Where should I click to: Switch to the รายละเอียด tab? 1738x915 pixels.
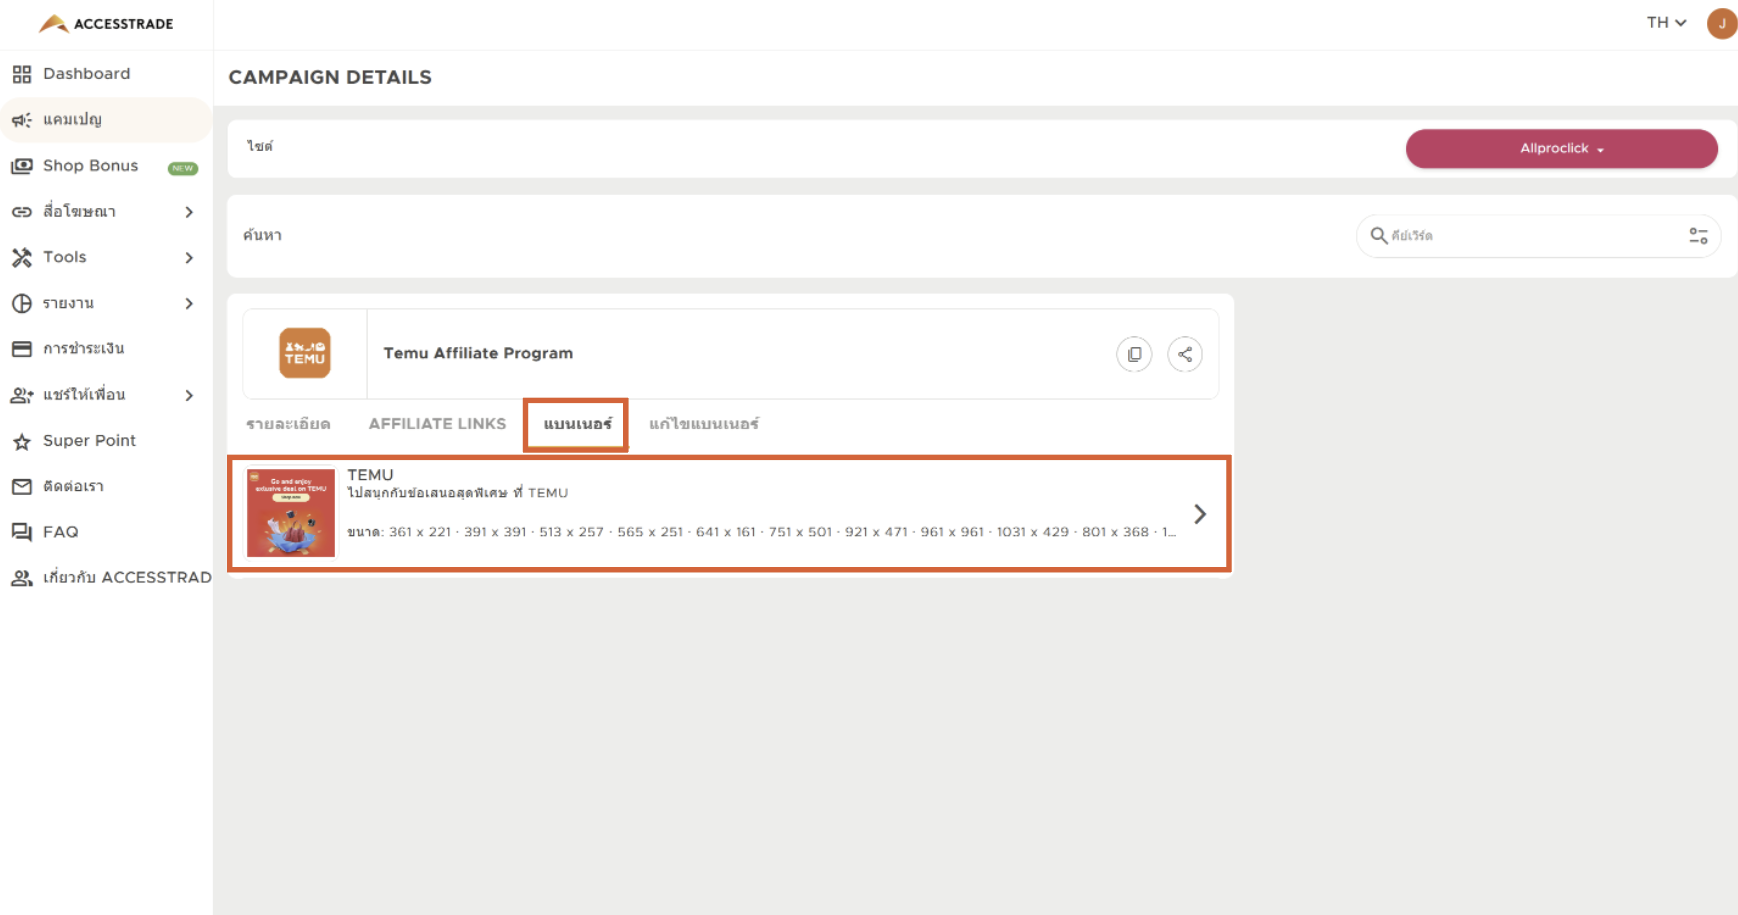288,424
